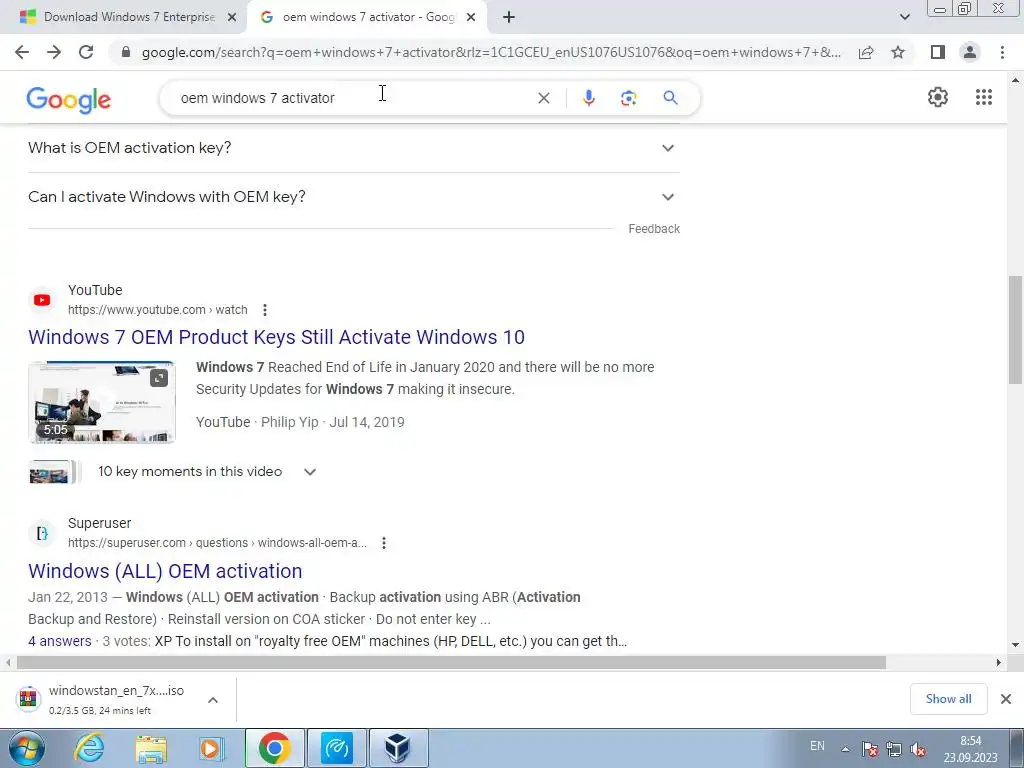
Task: Click the Superuser favicon in results
Action: [42, 533]
